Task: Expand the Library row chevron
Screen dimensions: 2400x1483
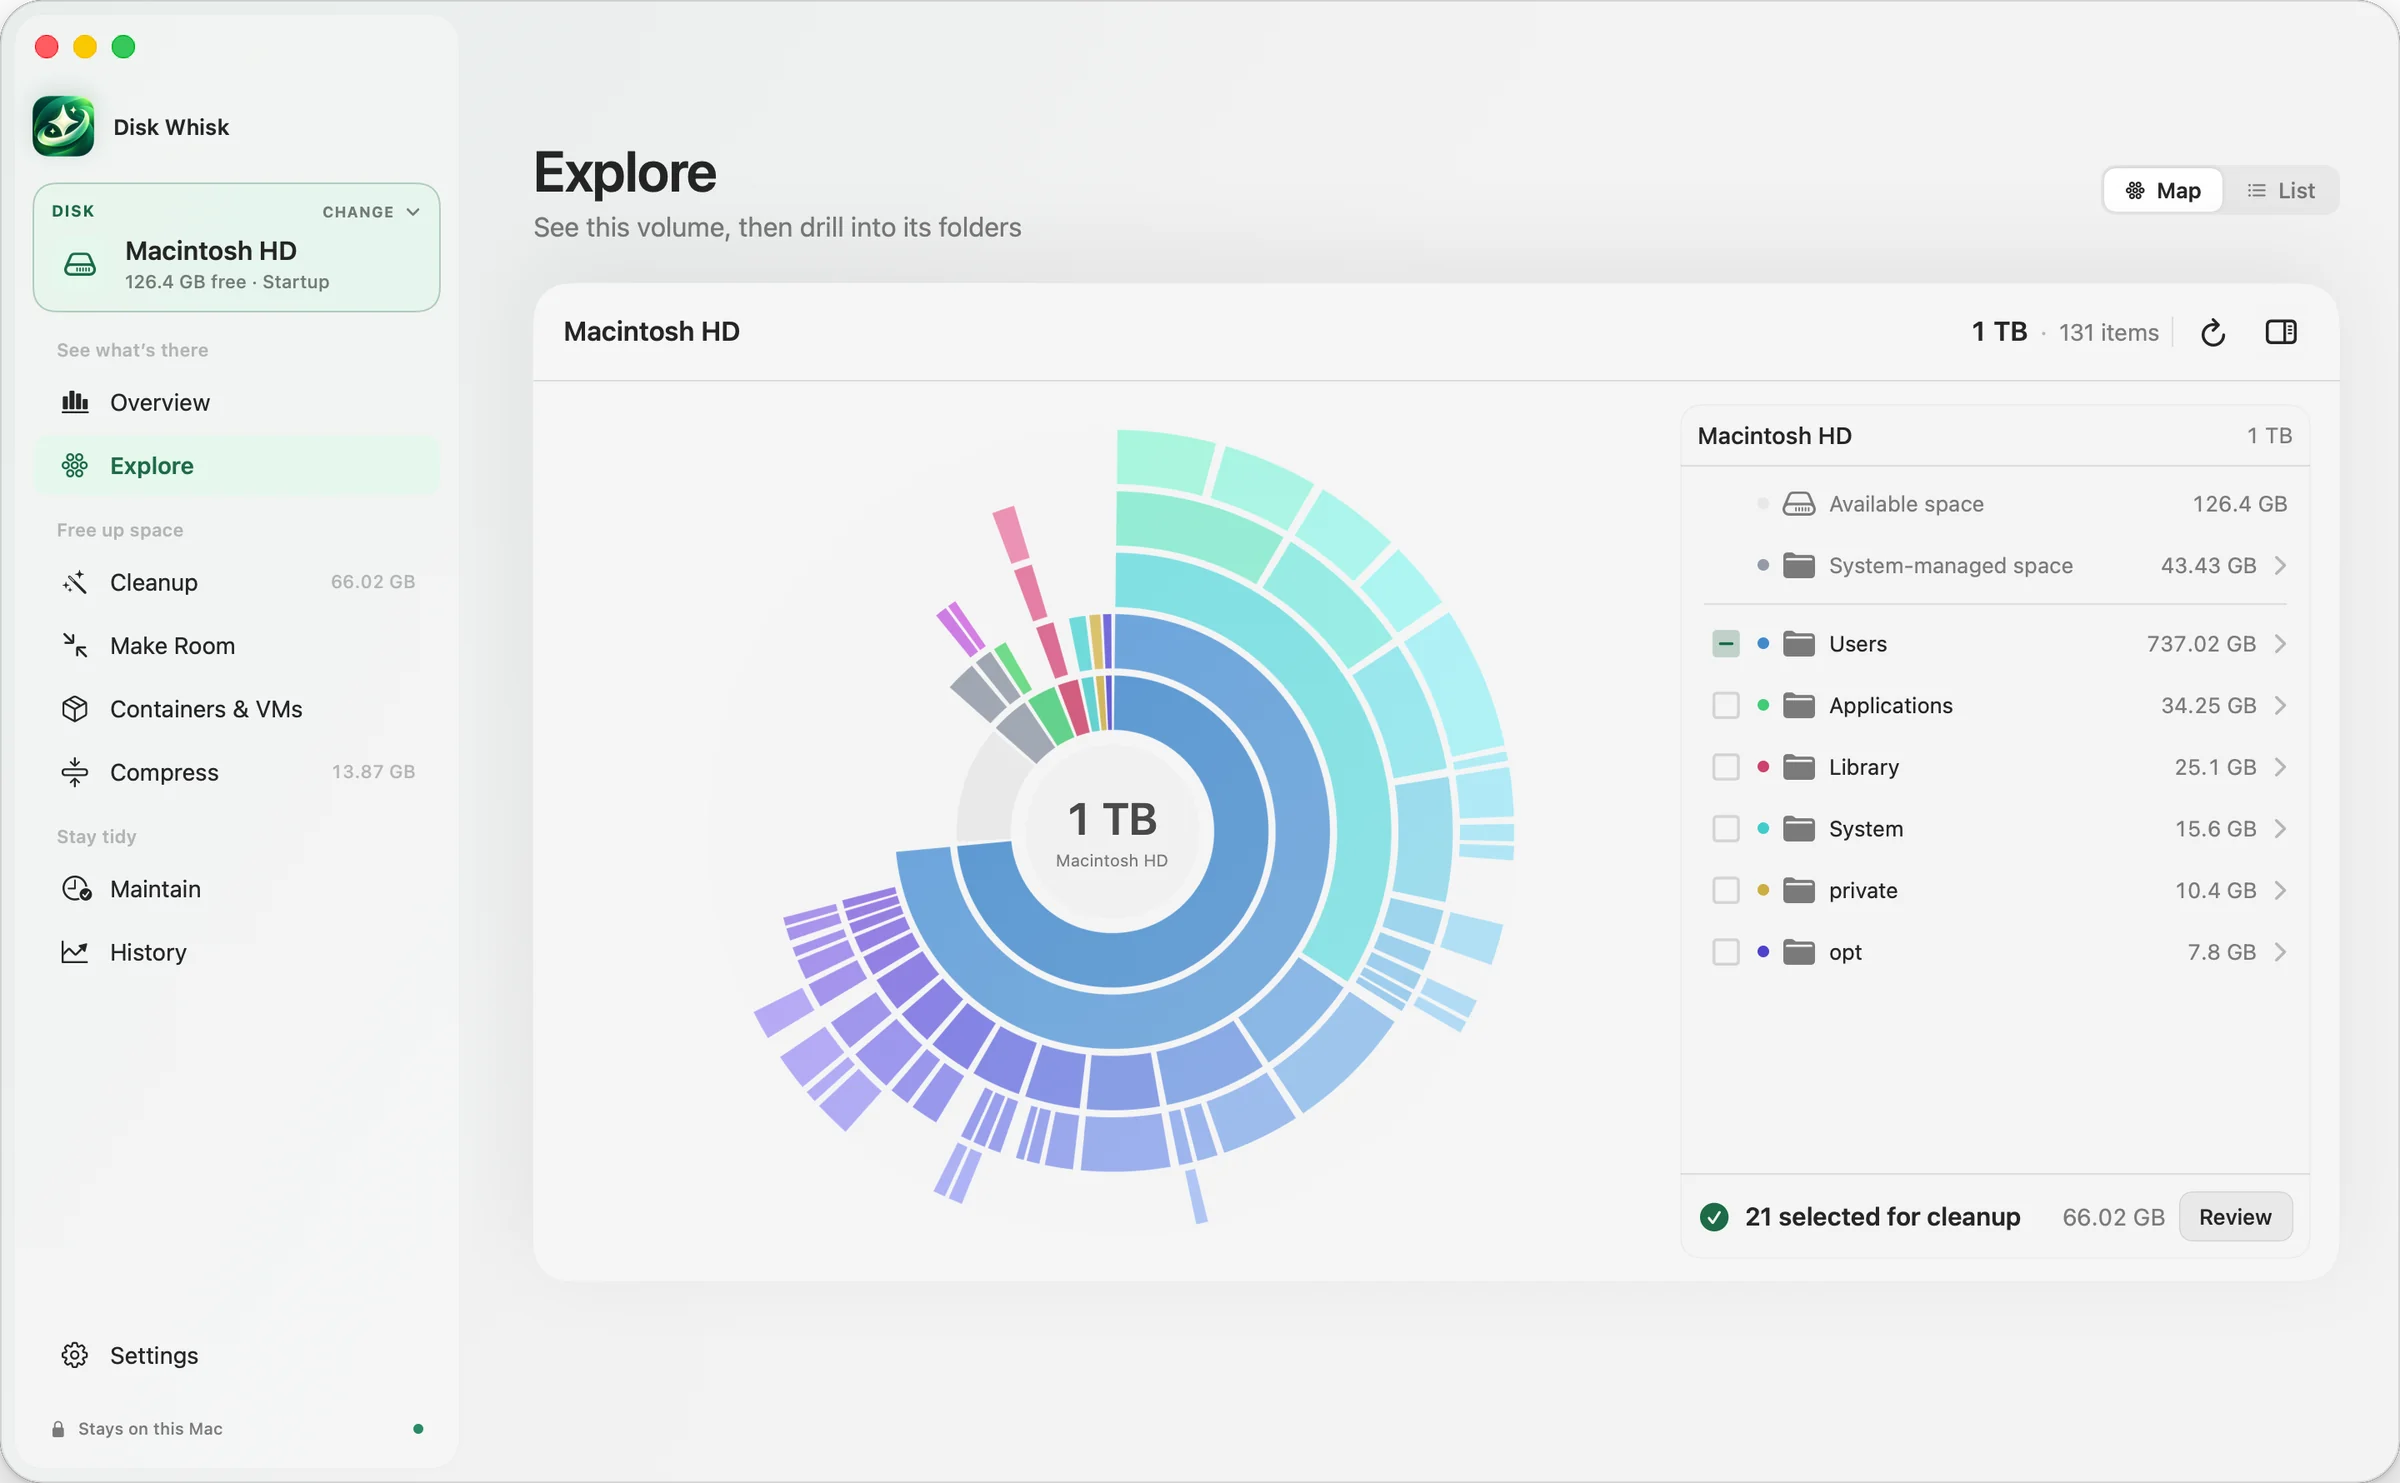Action: (2281, 767)
